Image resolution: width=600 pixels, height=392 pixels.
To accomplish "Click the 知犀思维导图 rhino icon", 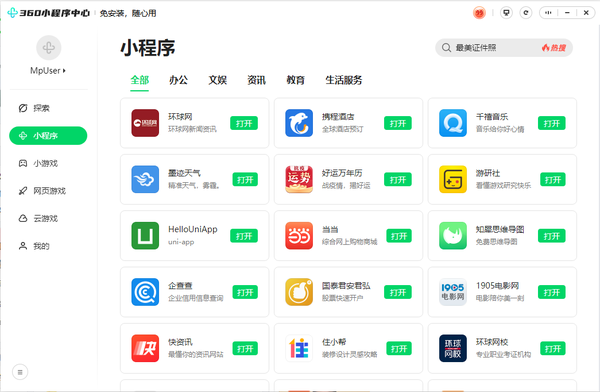I will [453, 235].
